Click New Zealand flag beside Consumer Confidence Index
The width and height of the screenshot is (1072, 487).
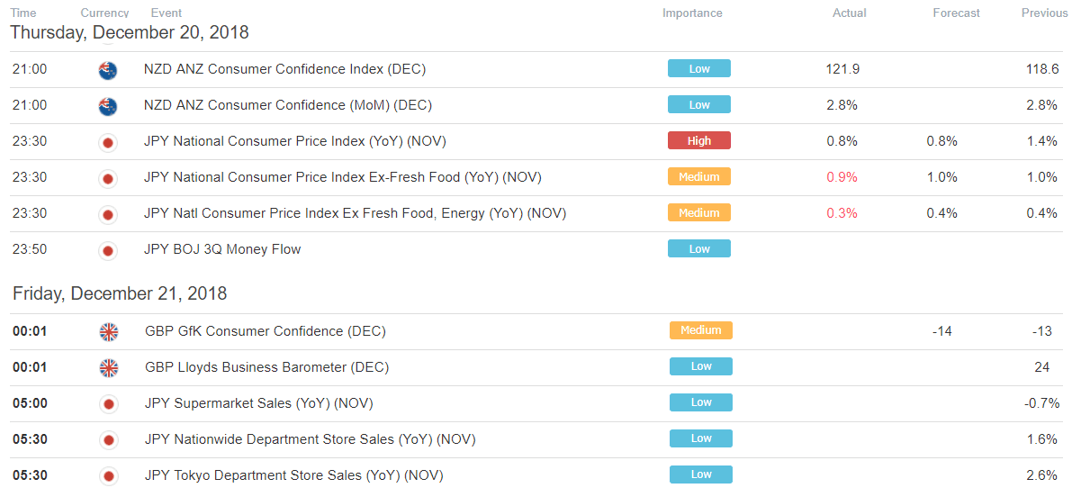point(108,70)
